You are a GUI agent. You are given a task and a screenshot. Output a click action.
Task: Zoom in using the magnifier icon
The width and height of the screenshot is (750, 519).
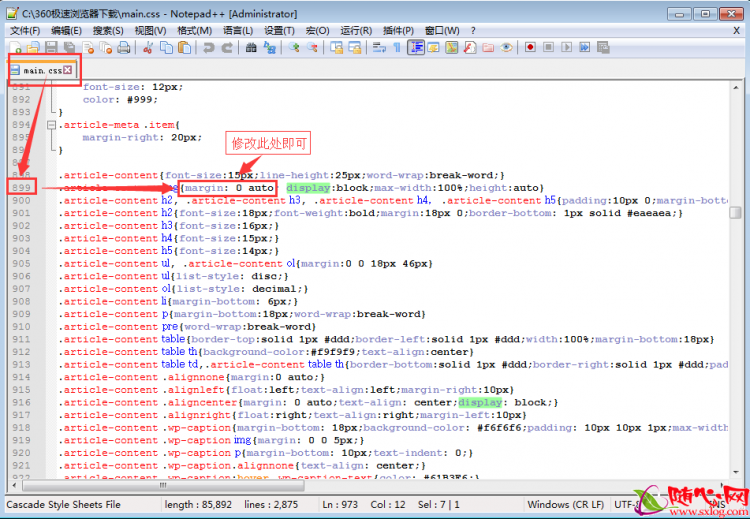tap(294, 47)
